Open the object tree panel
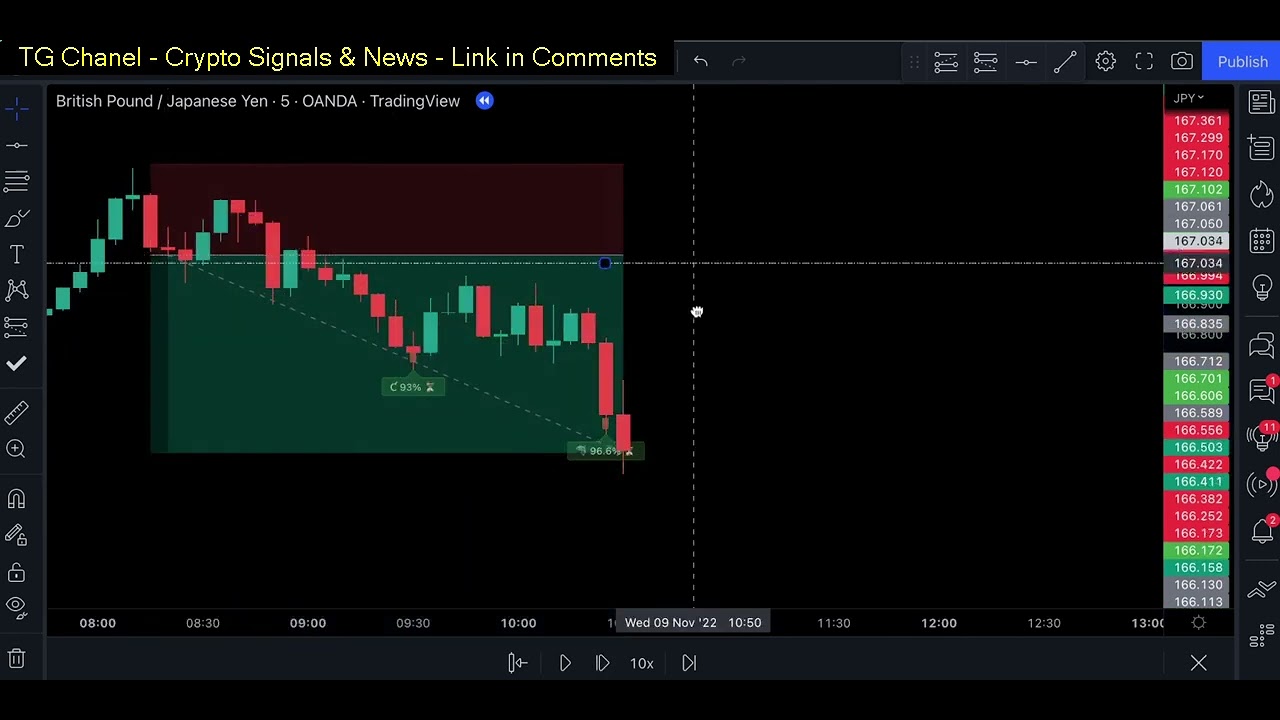Viewport: 1280px width, 720px height. pyautogui.click(x=1261, y=634)
